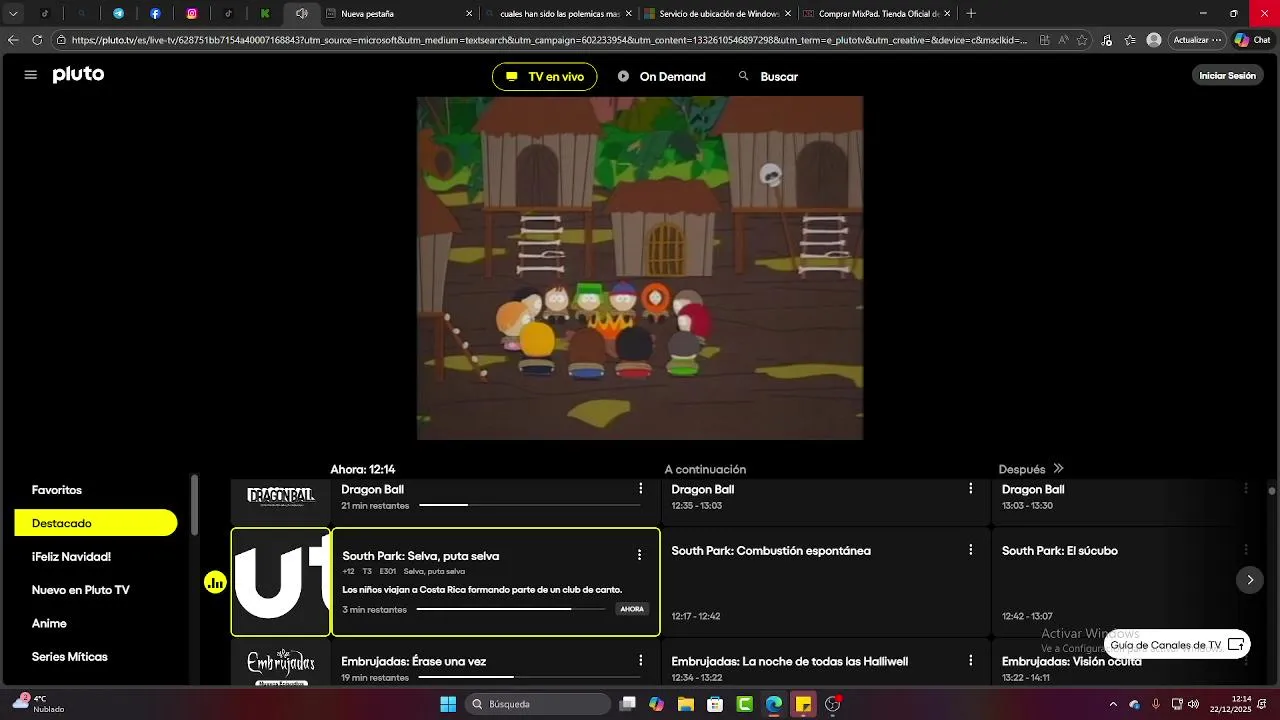This screenshot has width=1280, height=720.
Task: Go back in browser
Action: [13, 40]
